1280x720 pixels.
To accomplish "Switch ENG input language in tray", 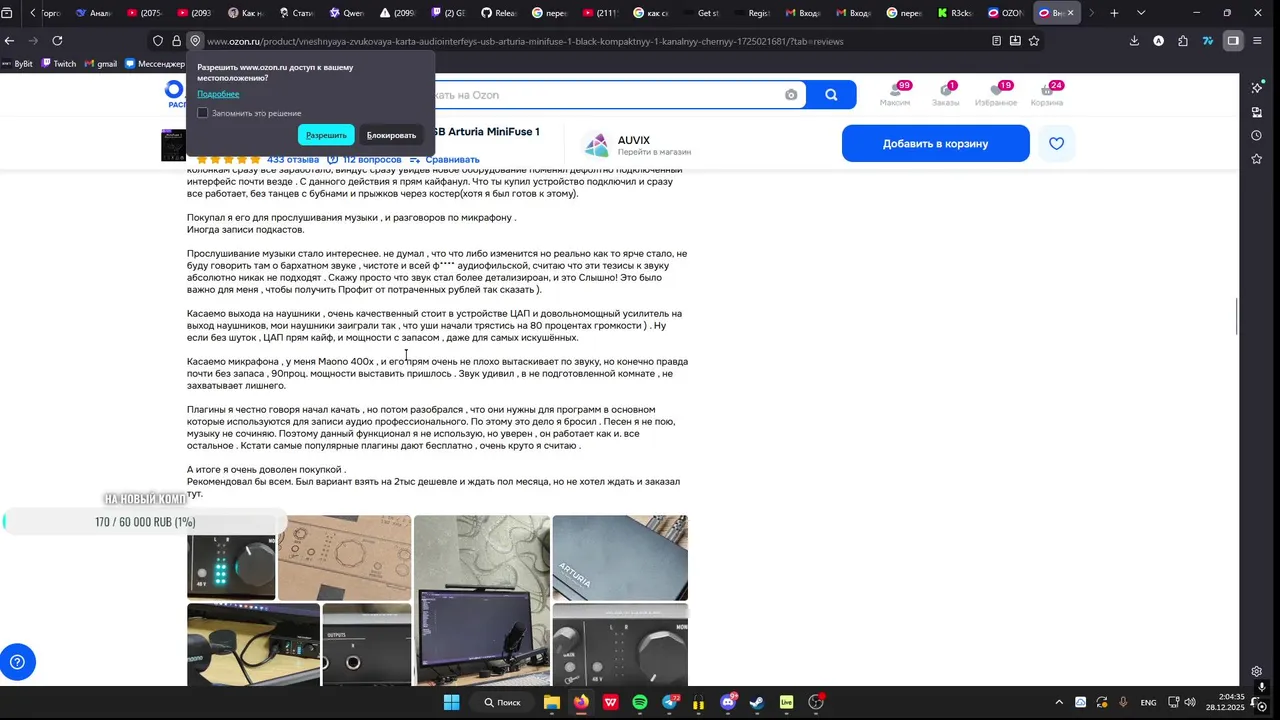I will (1148, 702).
